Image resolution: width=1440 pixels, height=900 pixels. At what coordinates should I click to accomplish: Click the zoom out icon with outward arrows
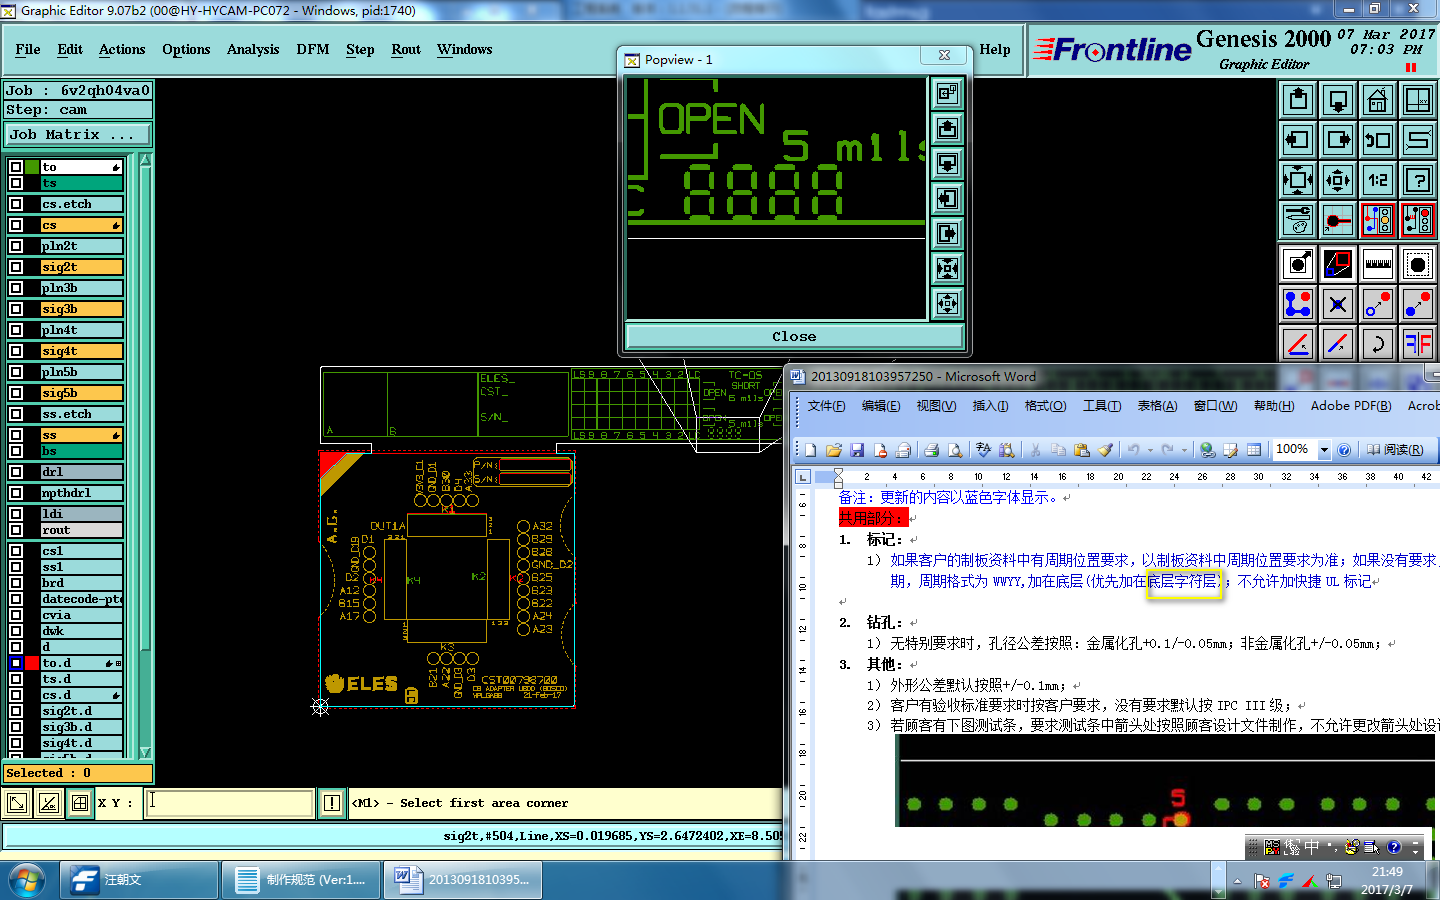click(1338, 180)
